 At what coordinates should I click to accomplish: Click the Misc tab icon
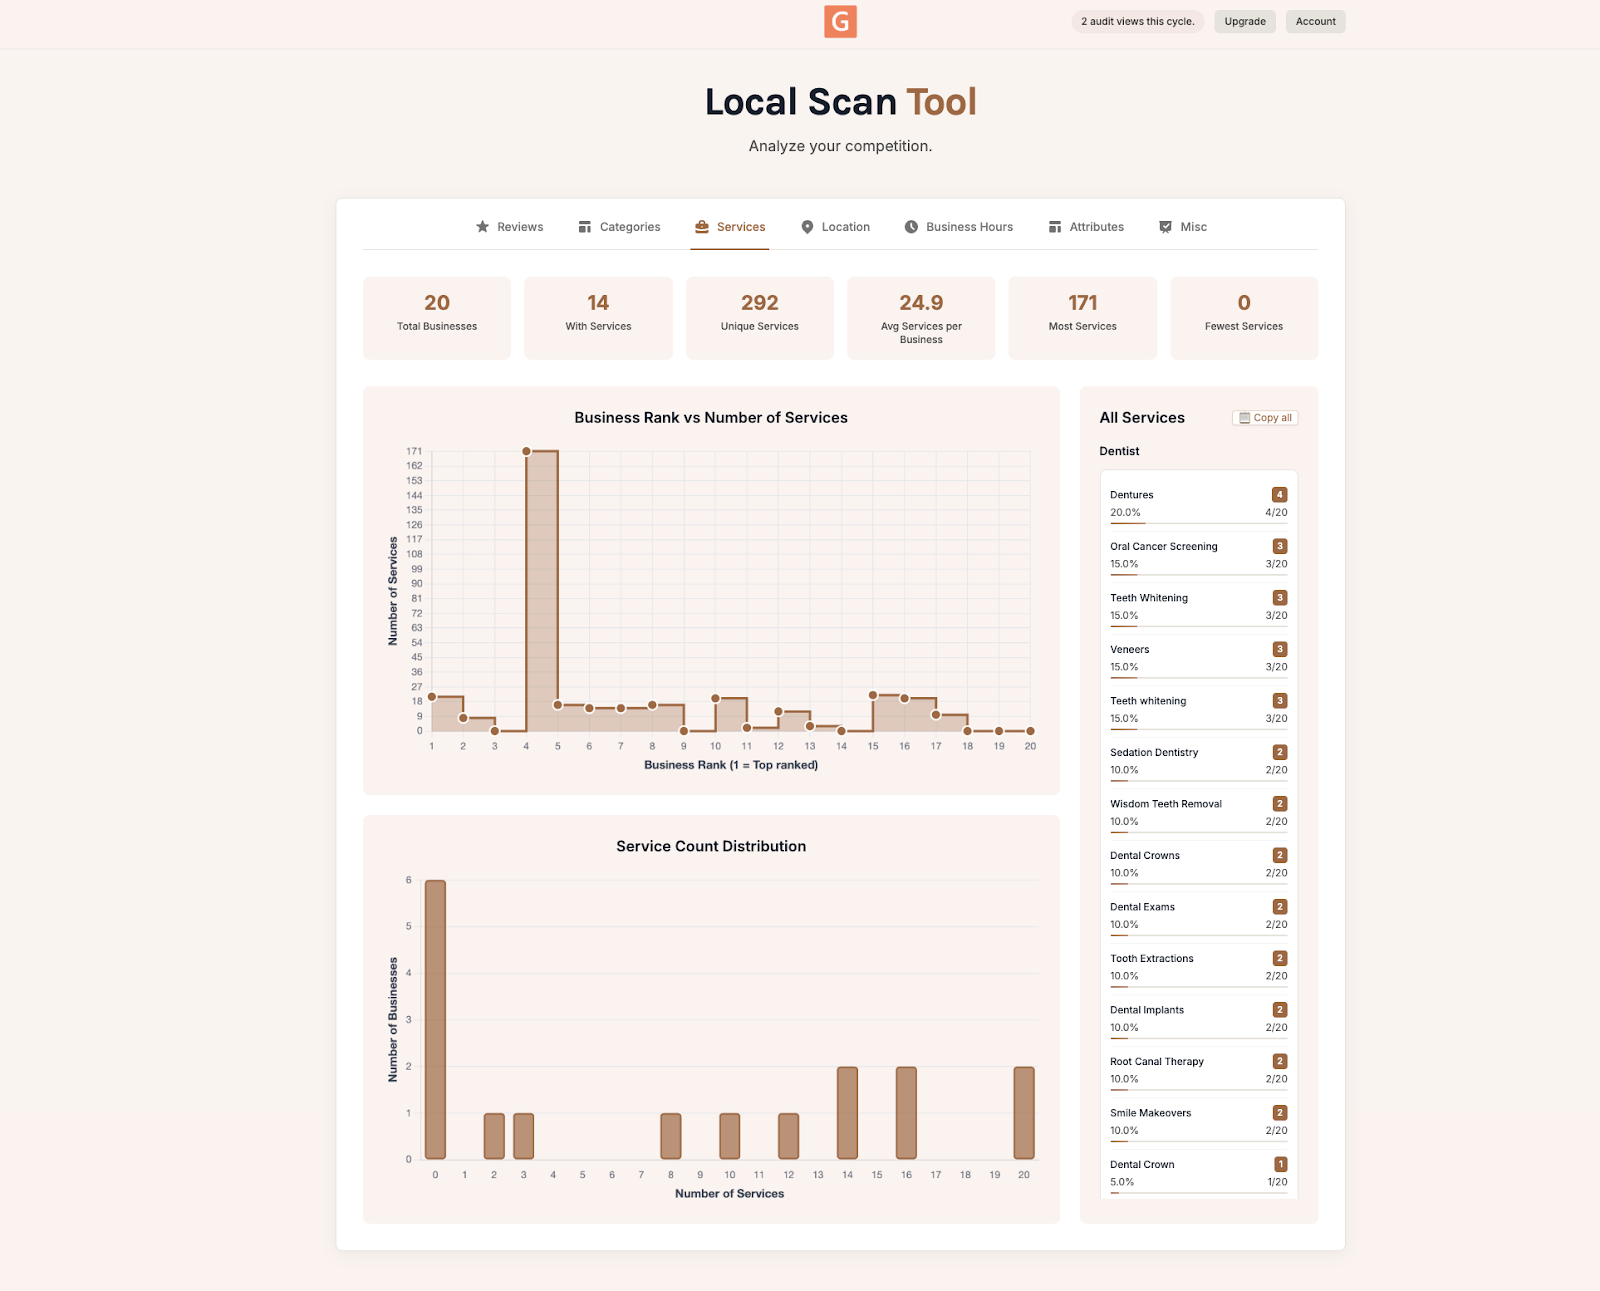tap(1165, 227)
